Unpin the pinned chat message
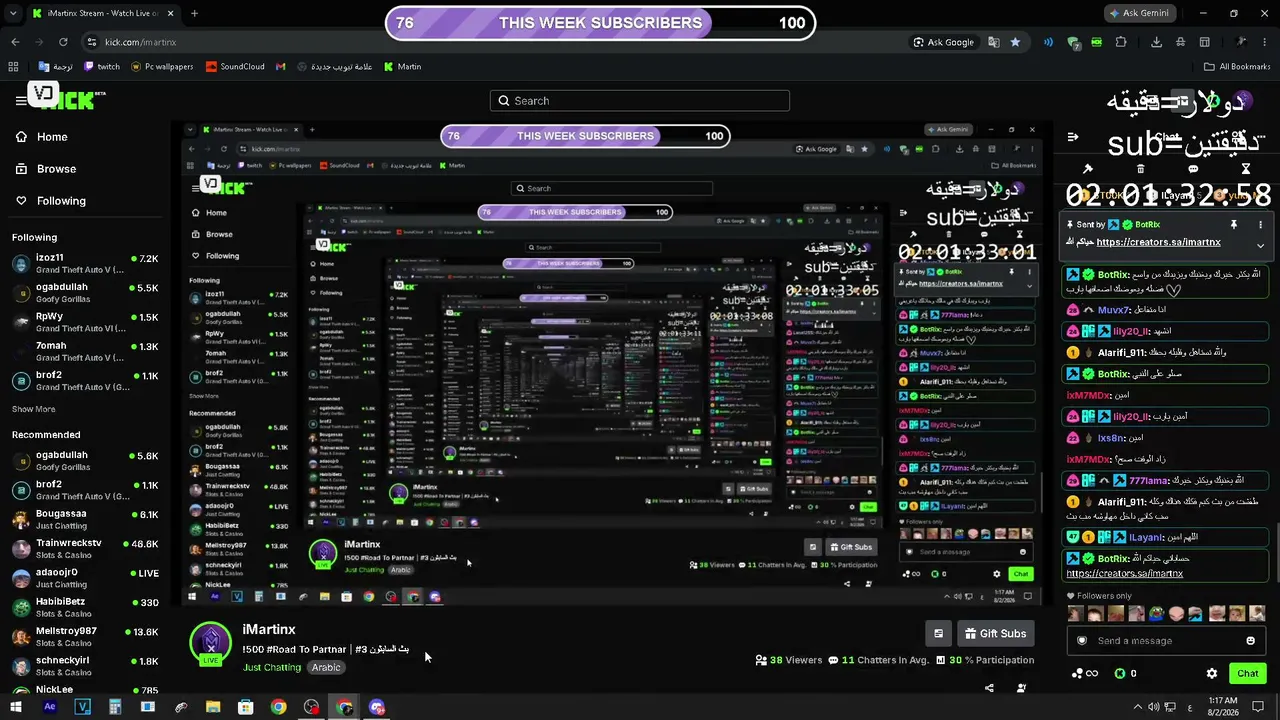The image size is (1280, 720). [x=1234, y=225]
